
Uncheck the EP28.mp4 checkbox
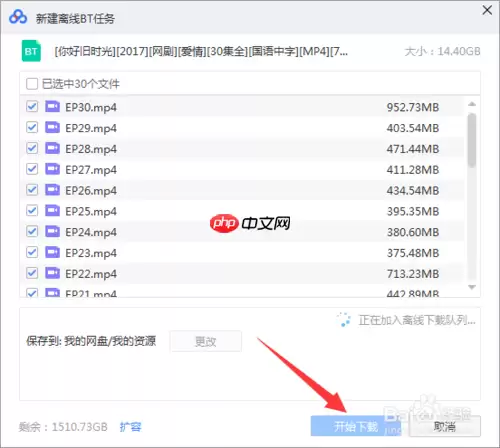click(x=32, y=148)
